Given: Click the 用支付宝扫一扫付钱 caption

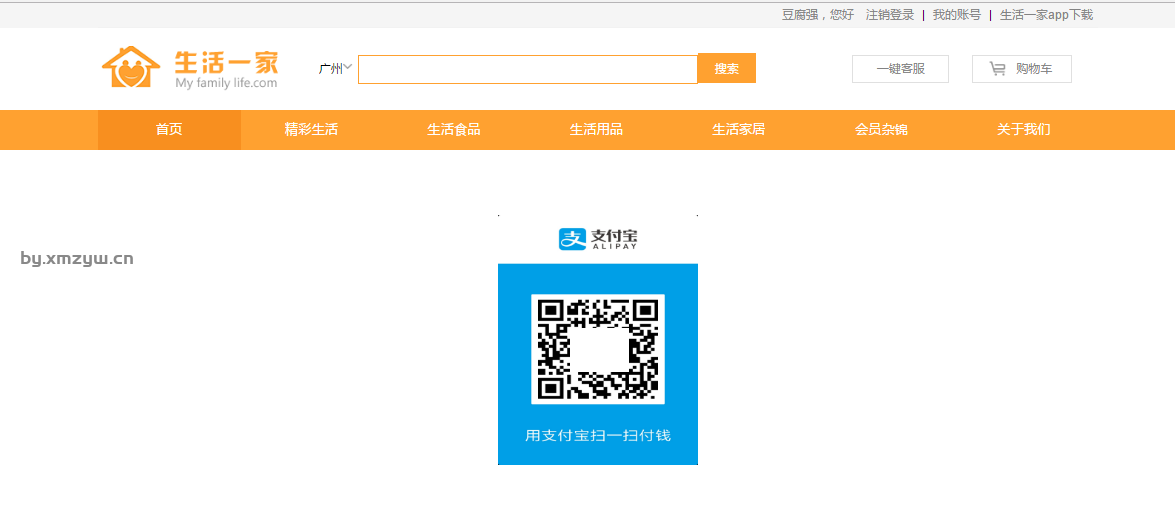Looking at the screenshot, I should coord(598,435).
